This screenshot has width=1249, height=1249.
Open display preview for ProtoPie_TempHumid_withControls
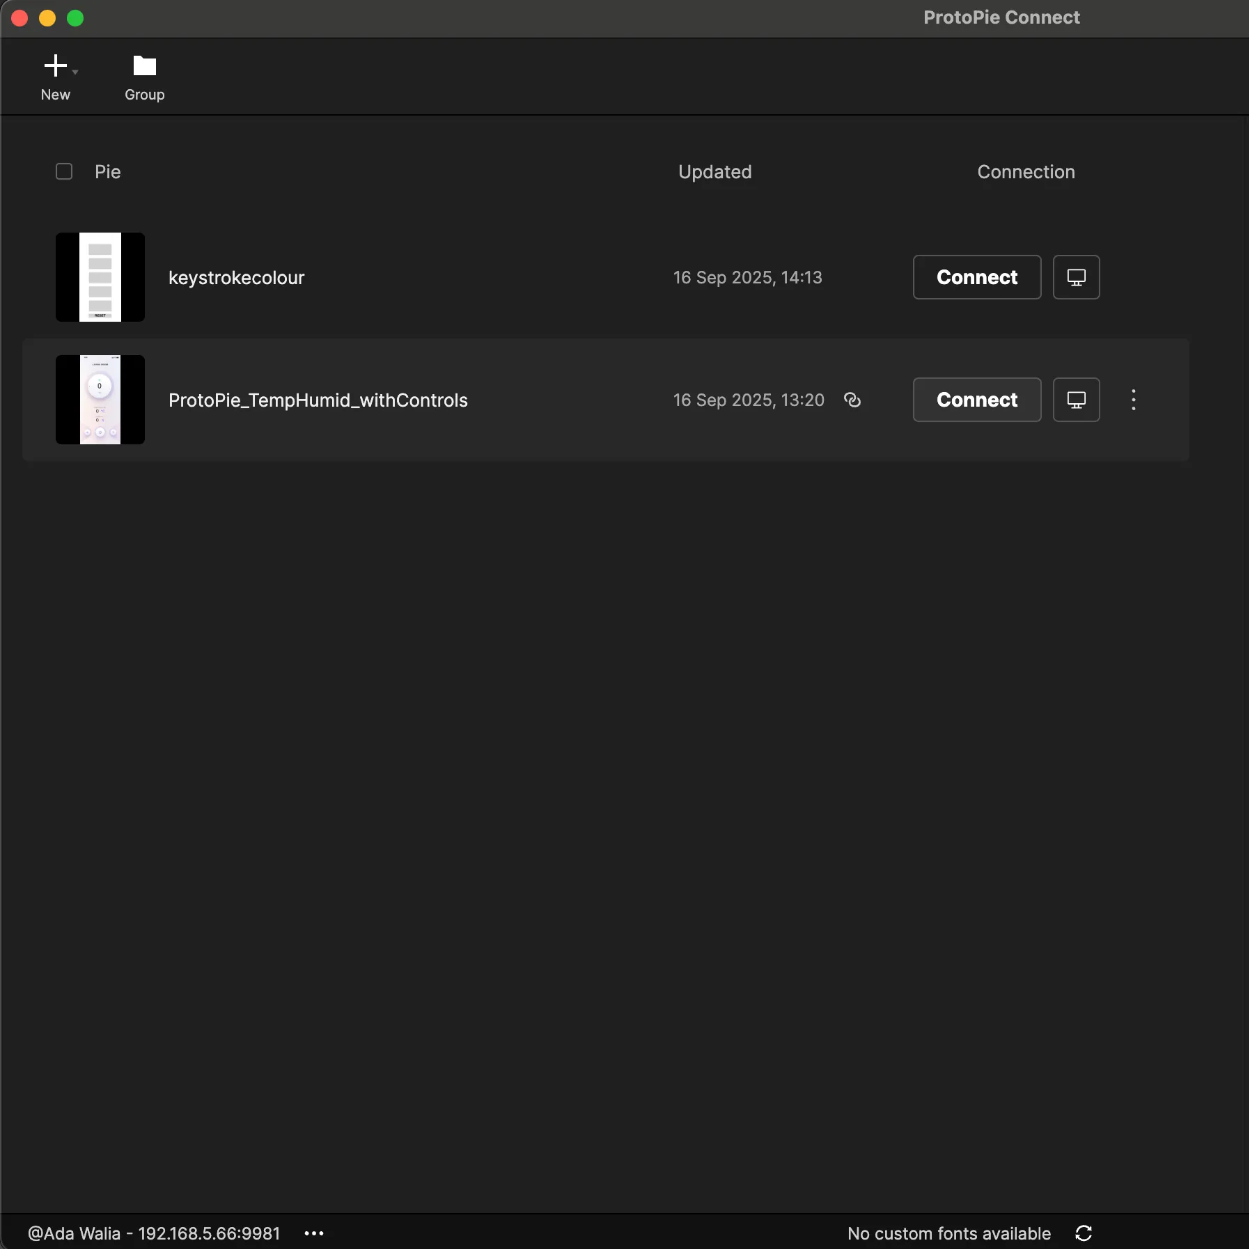click(1076, 399)
